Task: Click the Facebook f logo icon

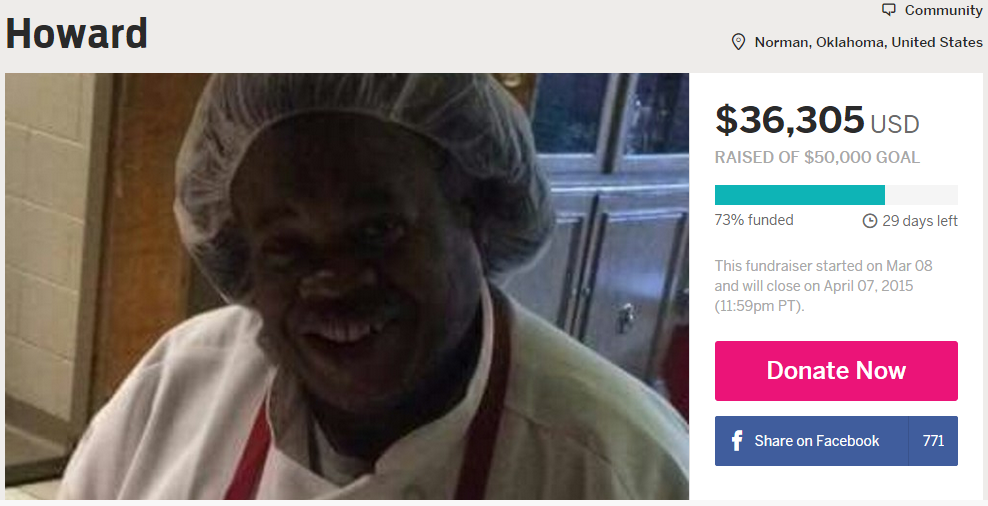Action: coord(737,440)
